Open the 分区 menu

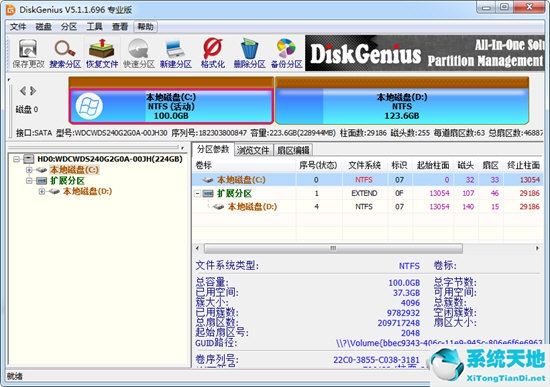click(69, 27)
